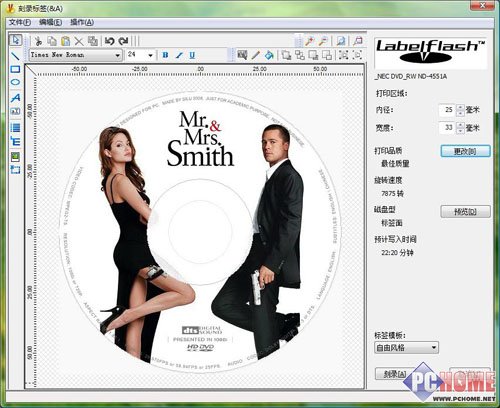
Task: Delete selection with the X icon
Action: (x=79, y=41)
